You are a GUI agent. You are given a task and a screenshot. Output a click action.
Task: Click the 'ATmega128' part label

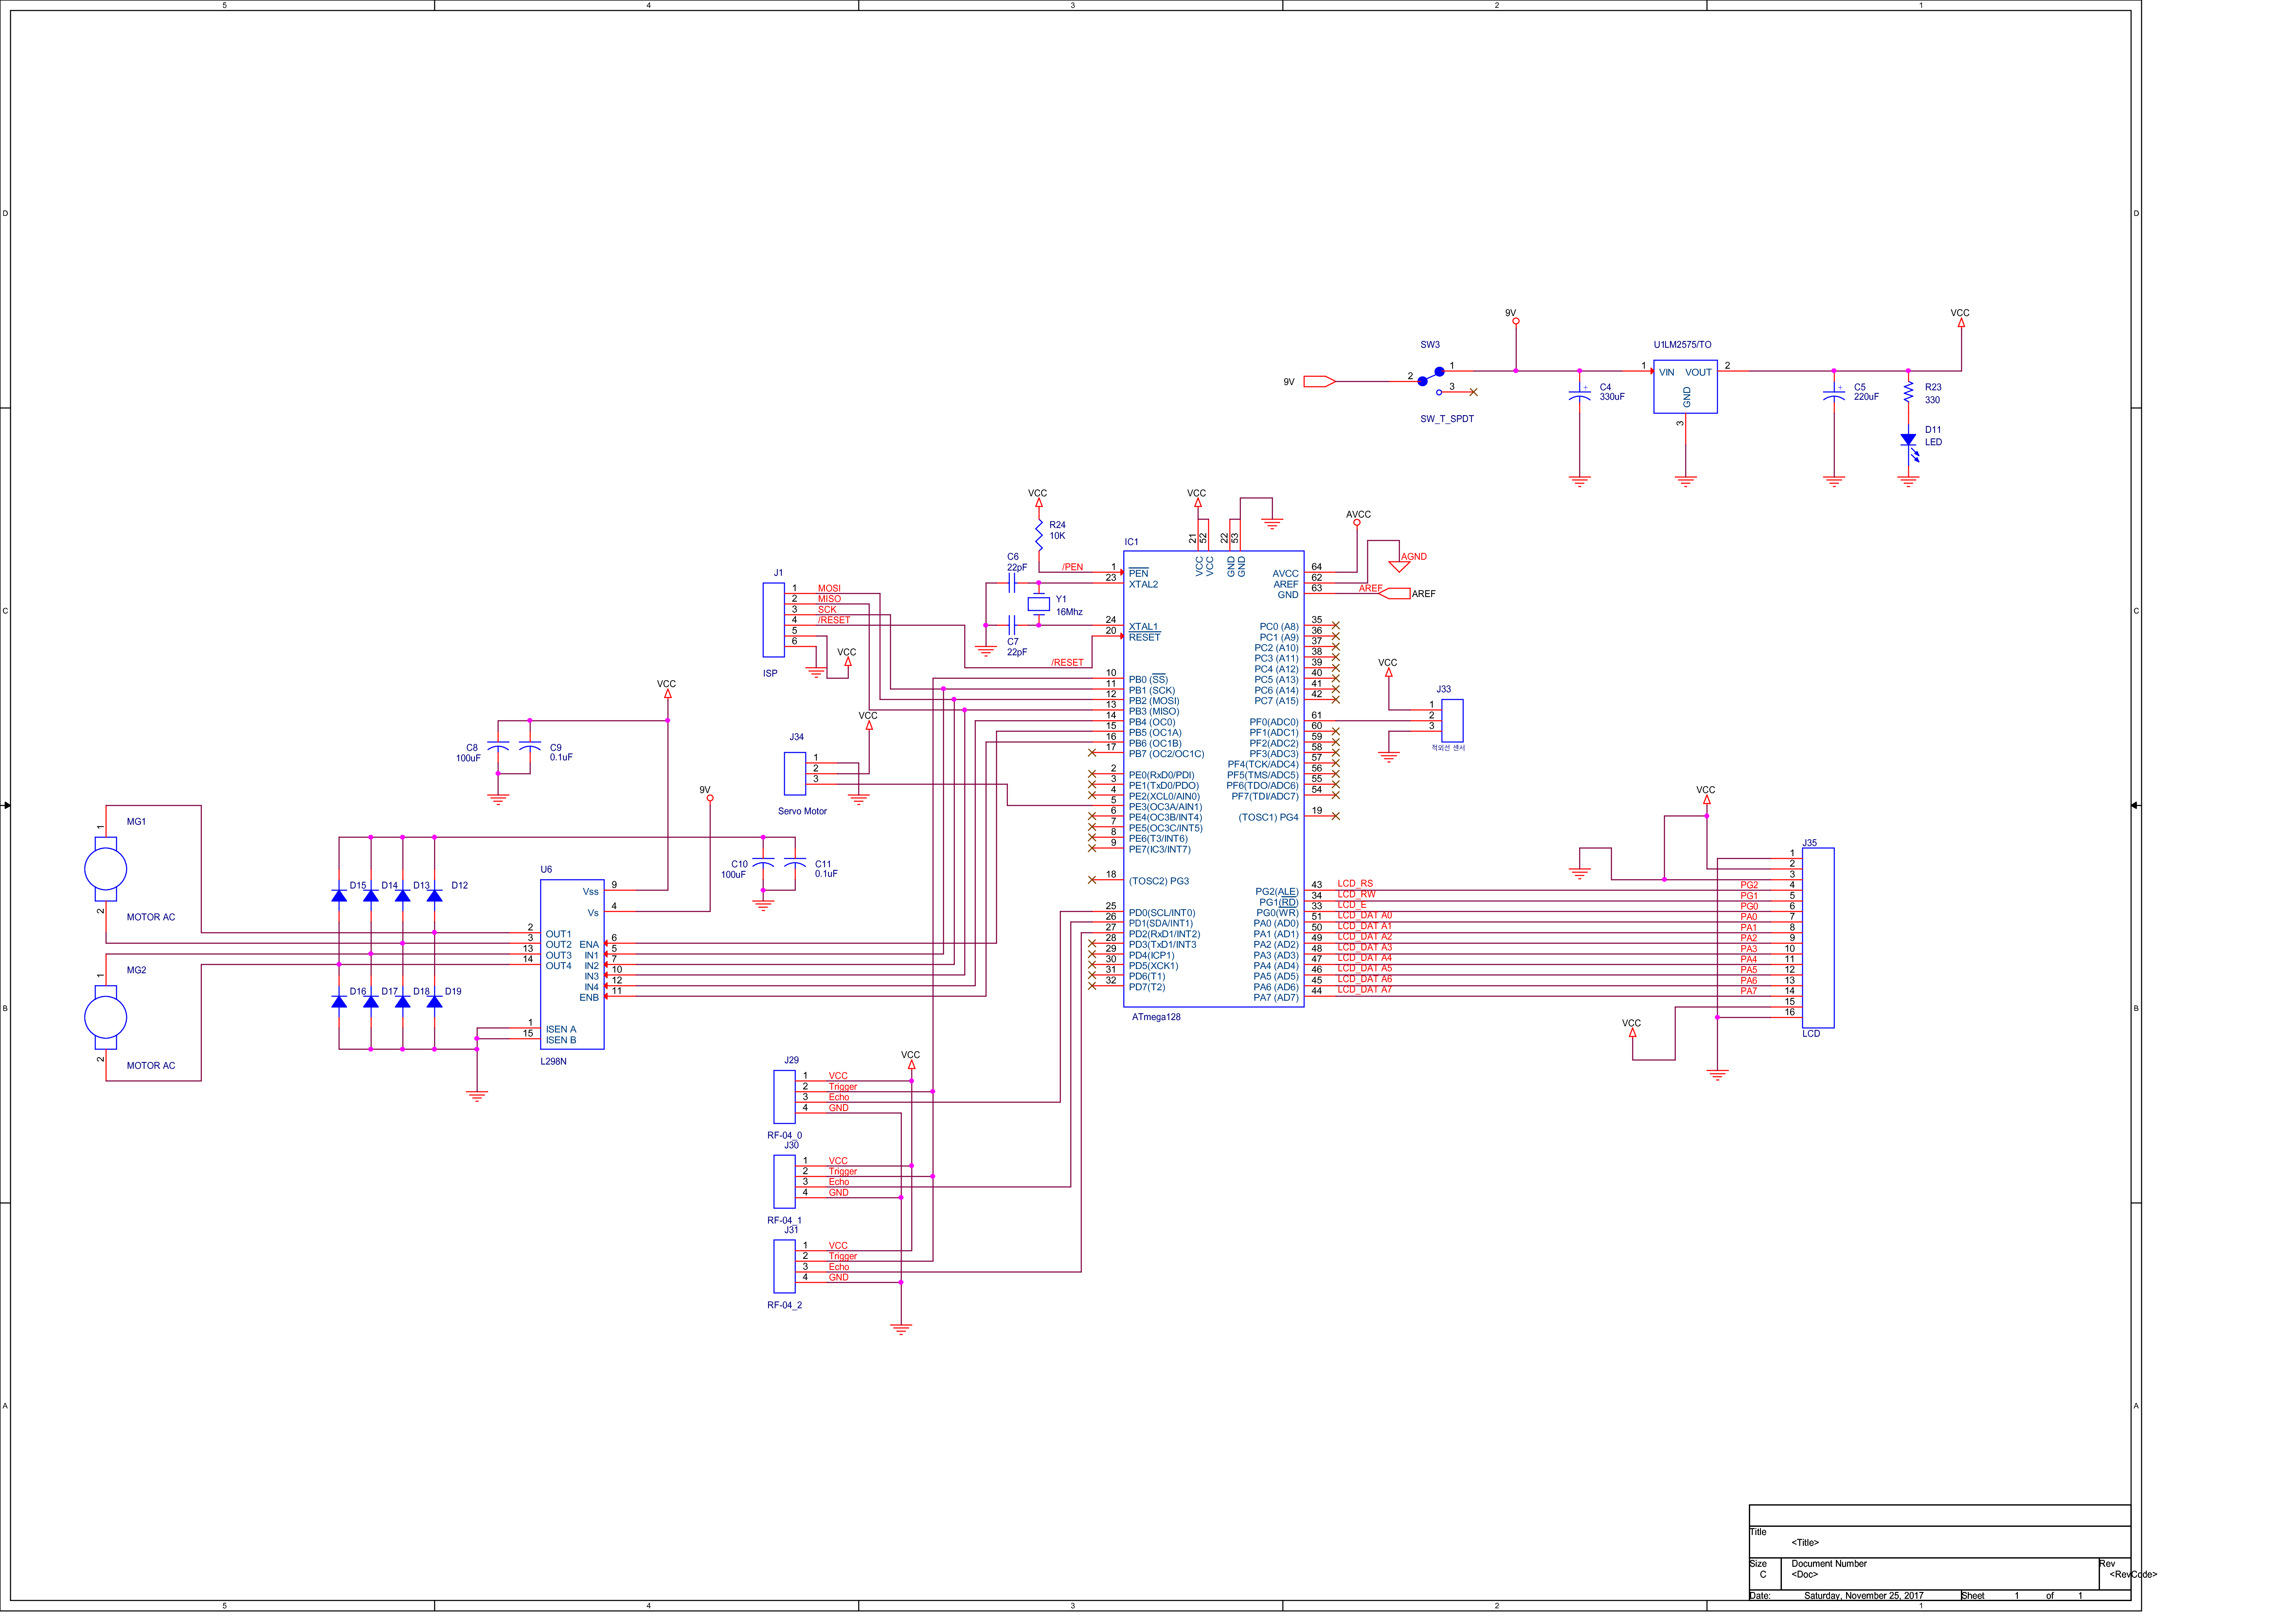click(x=1156, y=1017)
